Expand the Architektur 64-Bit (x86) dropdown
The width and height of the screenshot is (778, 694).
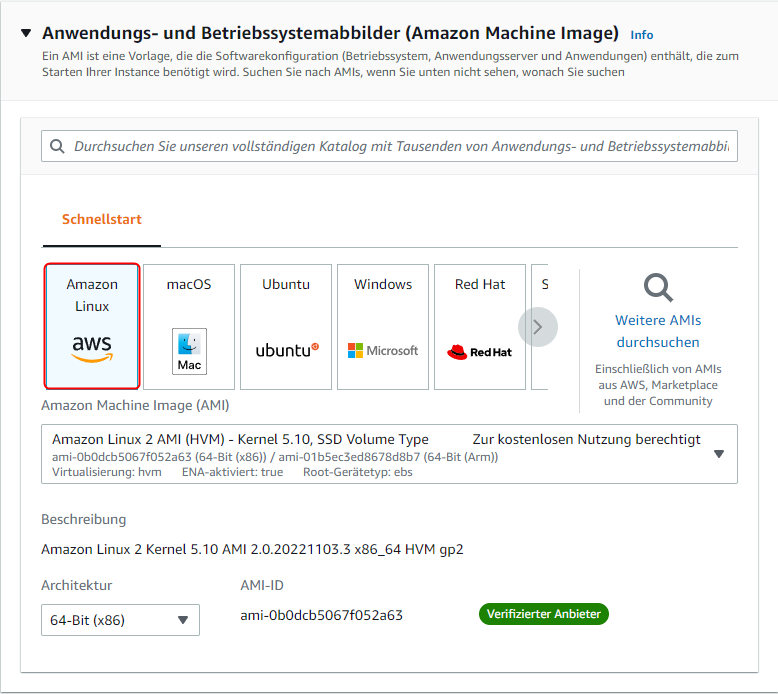[182, 620]
